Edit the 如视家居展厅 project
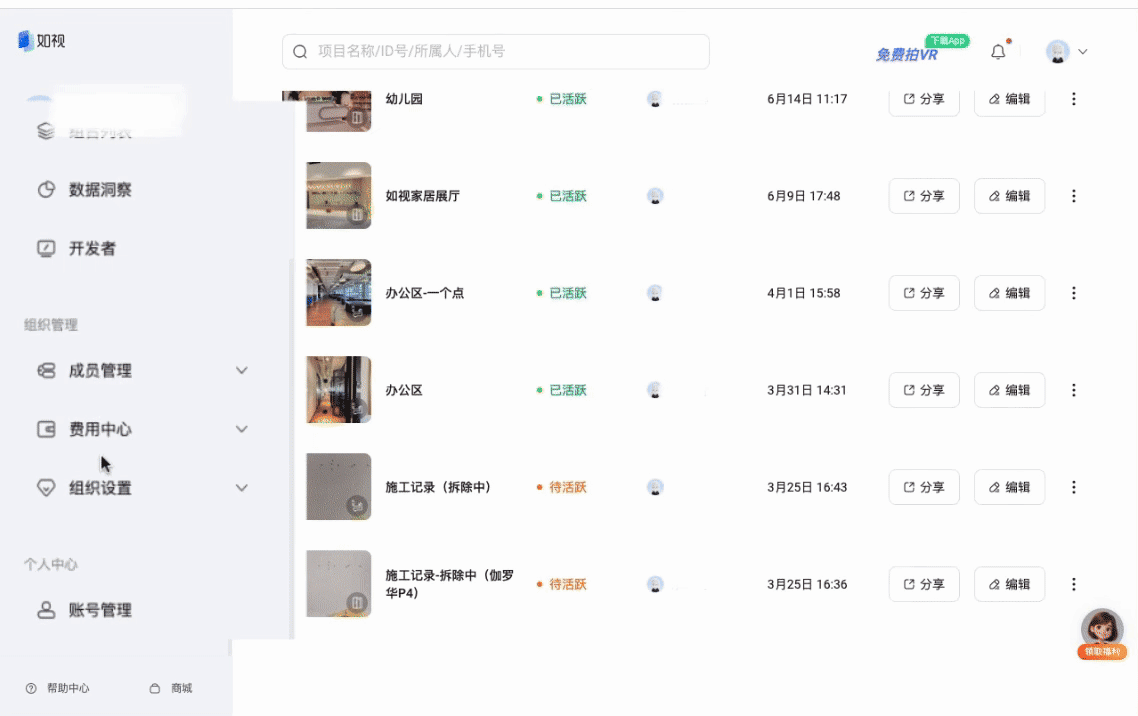Viewport: 1138px width, 716px height. (1010, 196)
